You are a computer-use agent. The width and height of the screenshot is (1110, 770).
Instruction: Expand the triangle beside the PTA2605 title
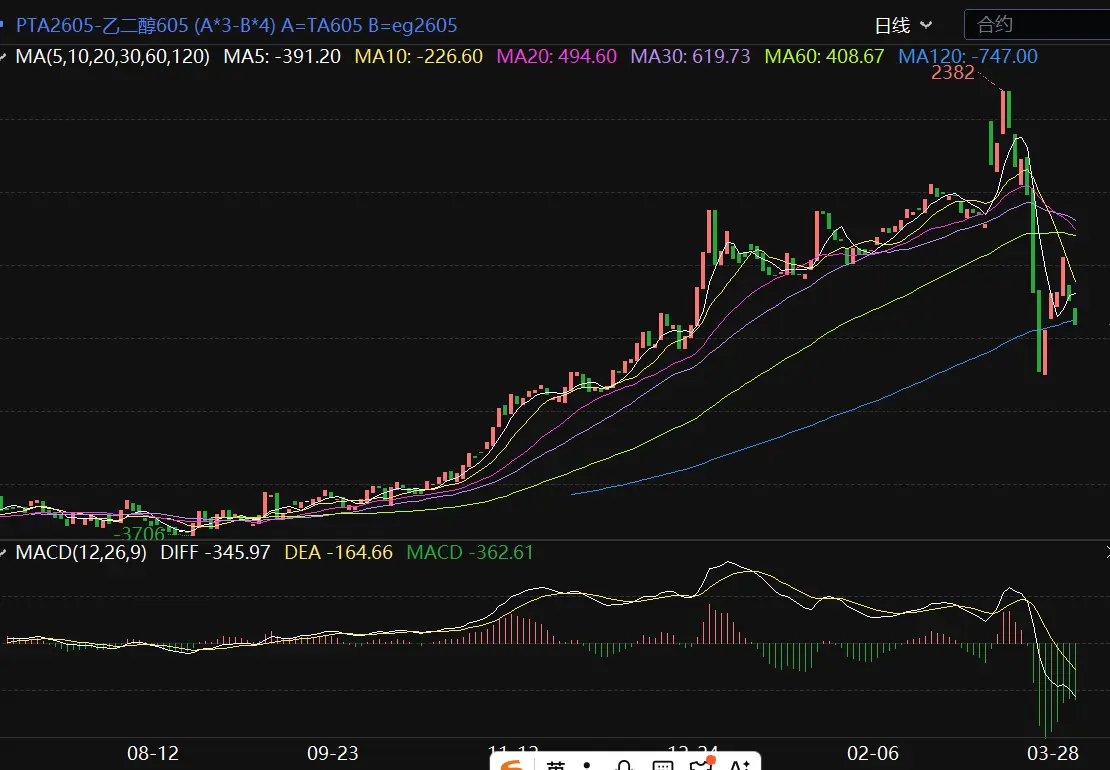(x=5, y=24)
